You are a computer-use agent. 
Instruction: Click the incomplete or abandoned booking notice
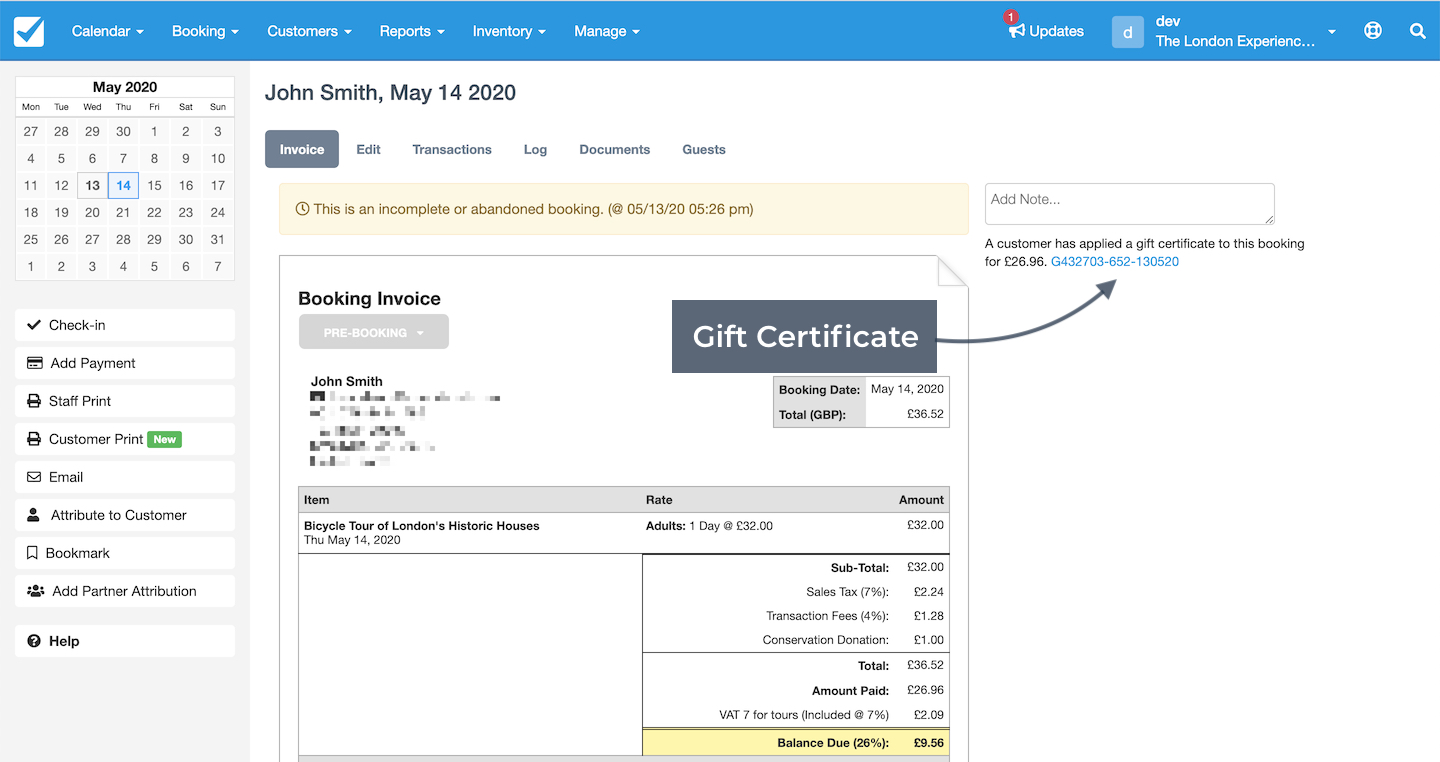coord(624,209)
